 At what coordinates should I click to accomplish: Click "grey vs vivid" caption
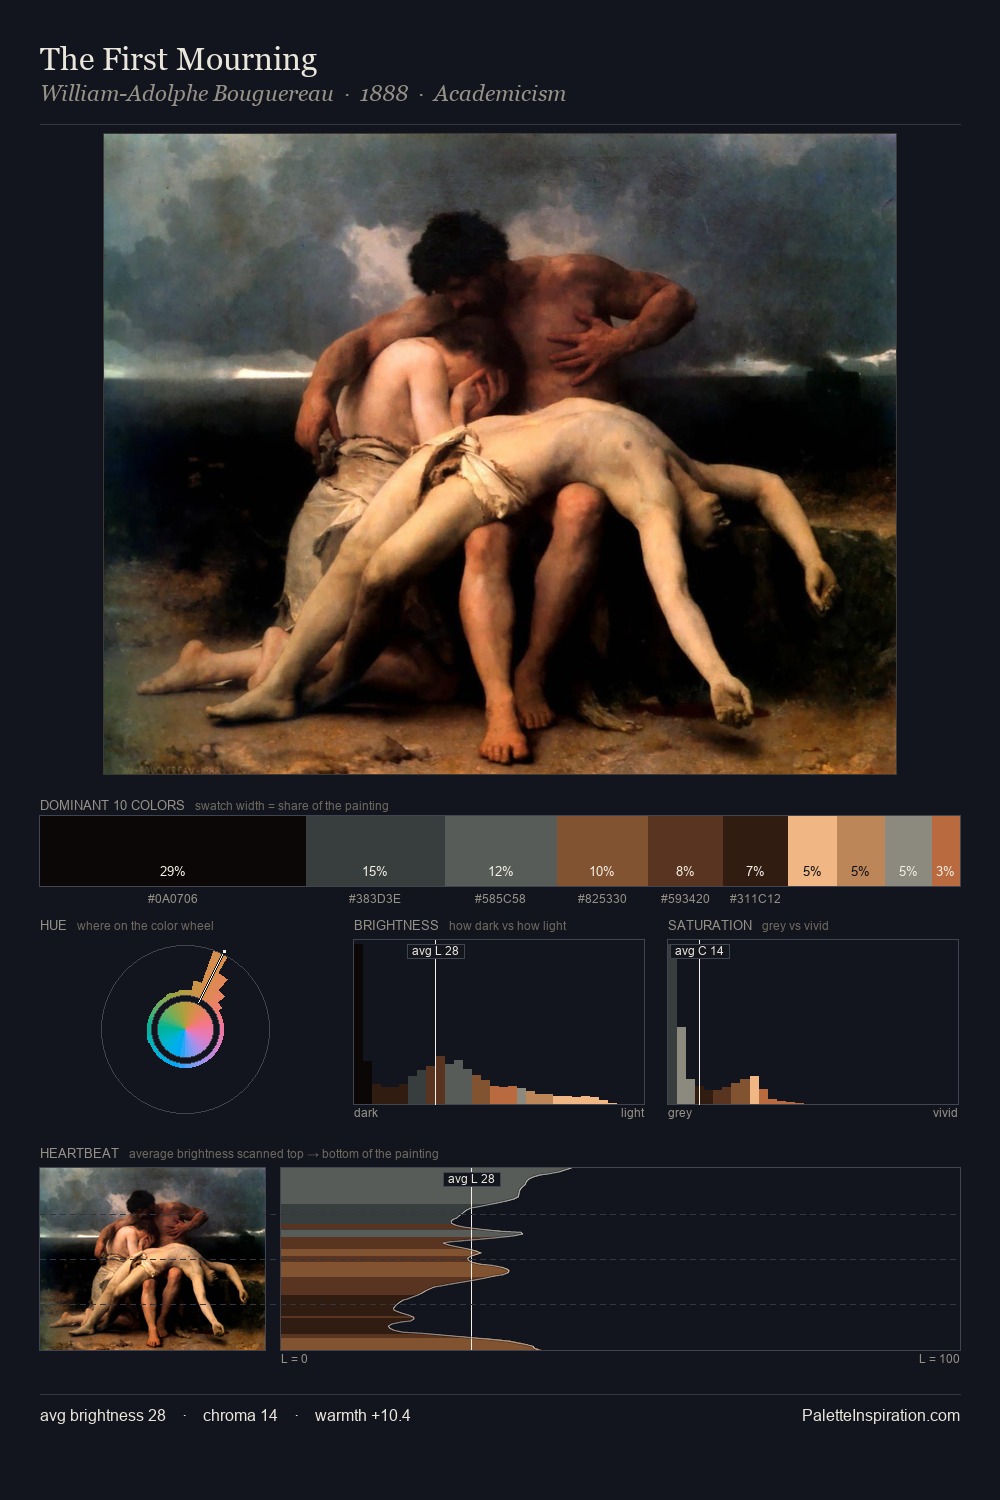pyautogui.click(x=795, y=926)
